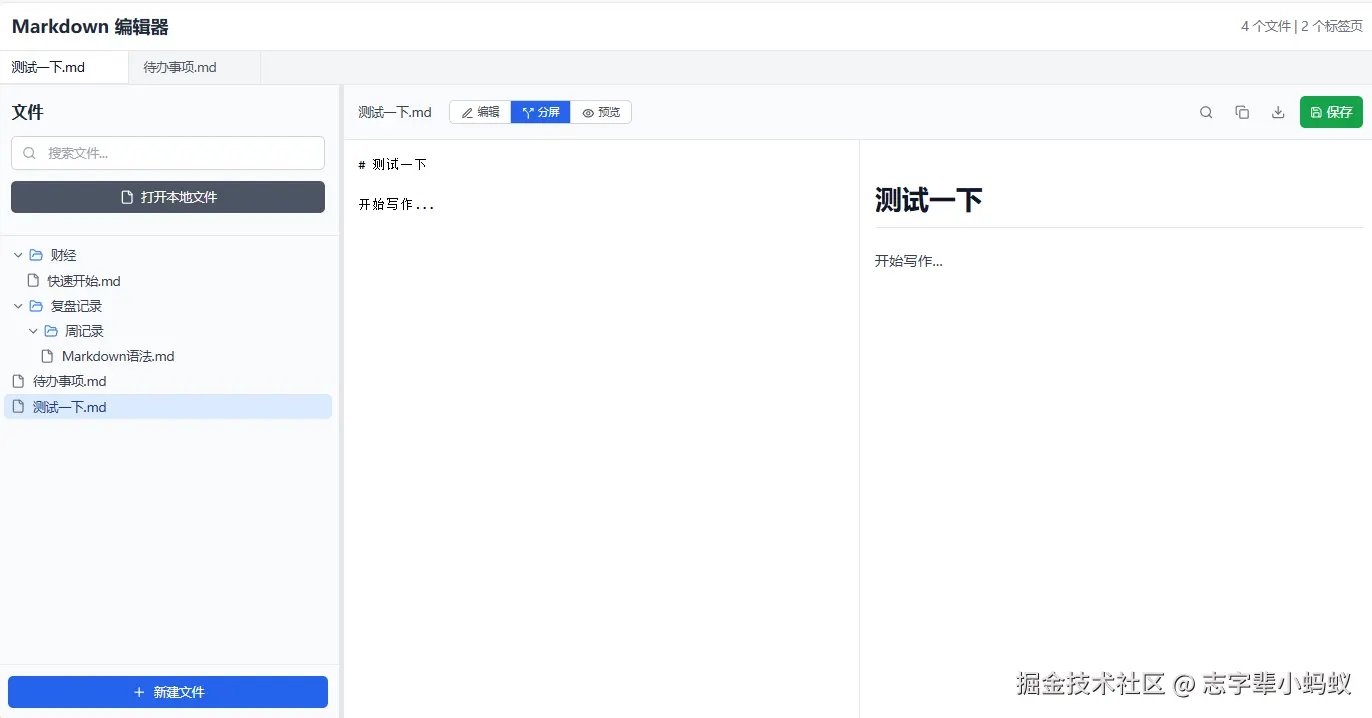Select 测试一下.md in the file tree

point(168,407)
